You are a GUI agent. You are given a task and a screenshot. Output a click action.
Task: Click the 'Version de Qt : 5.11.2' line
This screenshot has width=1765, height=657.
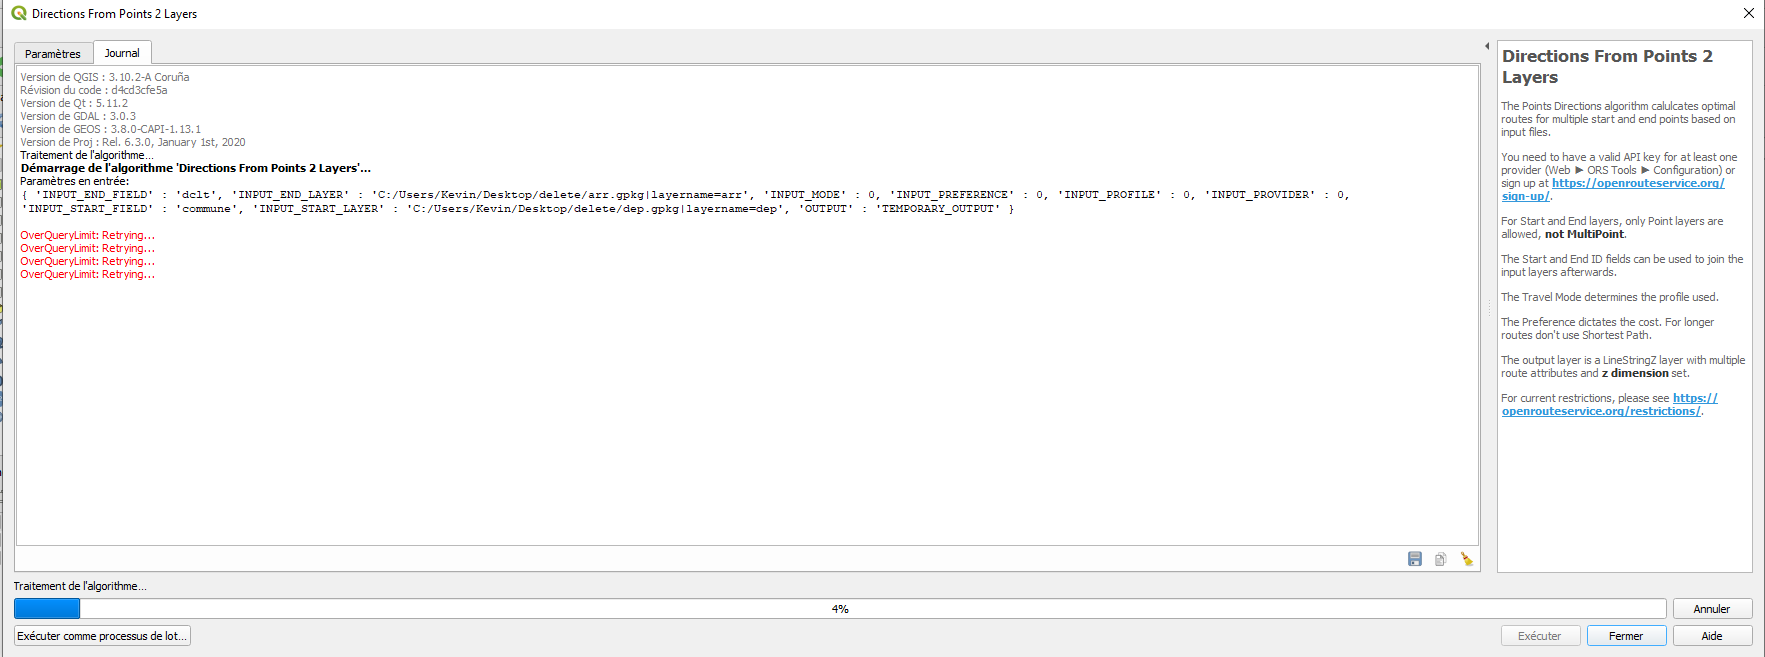point(74,103)
